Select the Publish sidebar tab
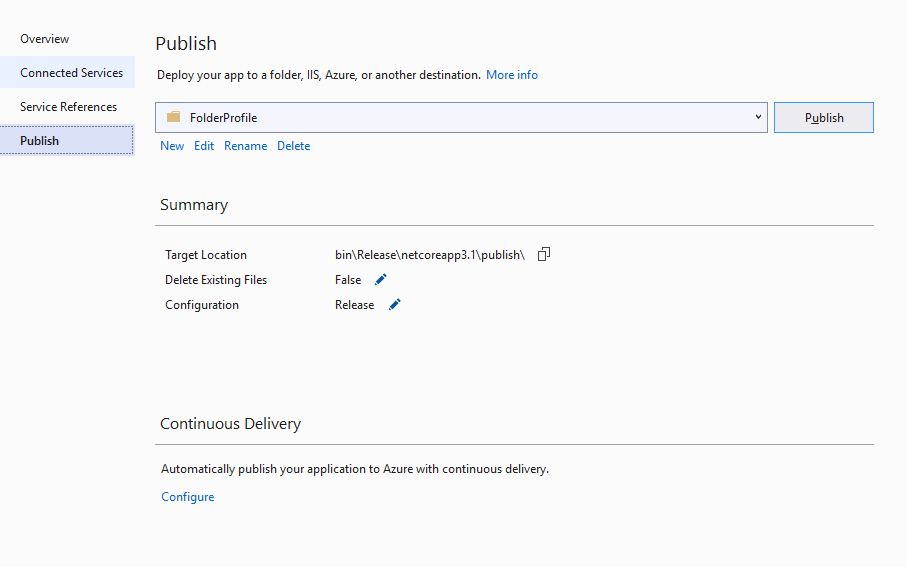The image size is (907, 567). (x=67, y=141)
